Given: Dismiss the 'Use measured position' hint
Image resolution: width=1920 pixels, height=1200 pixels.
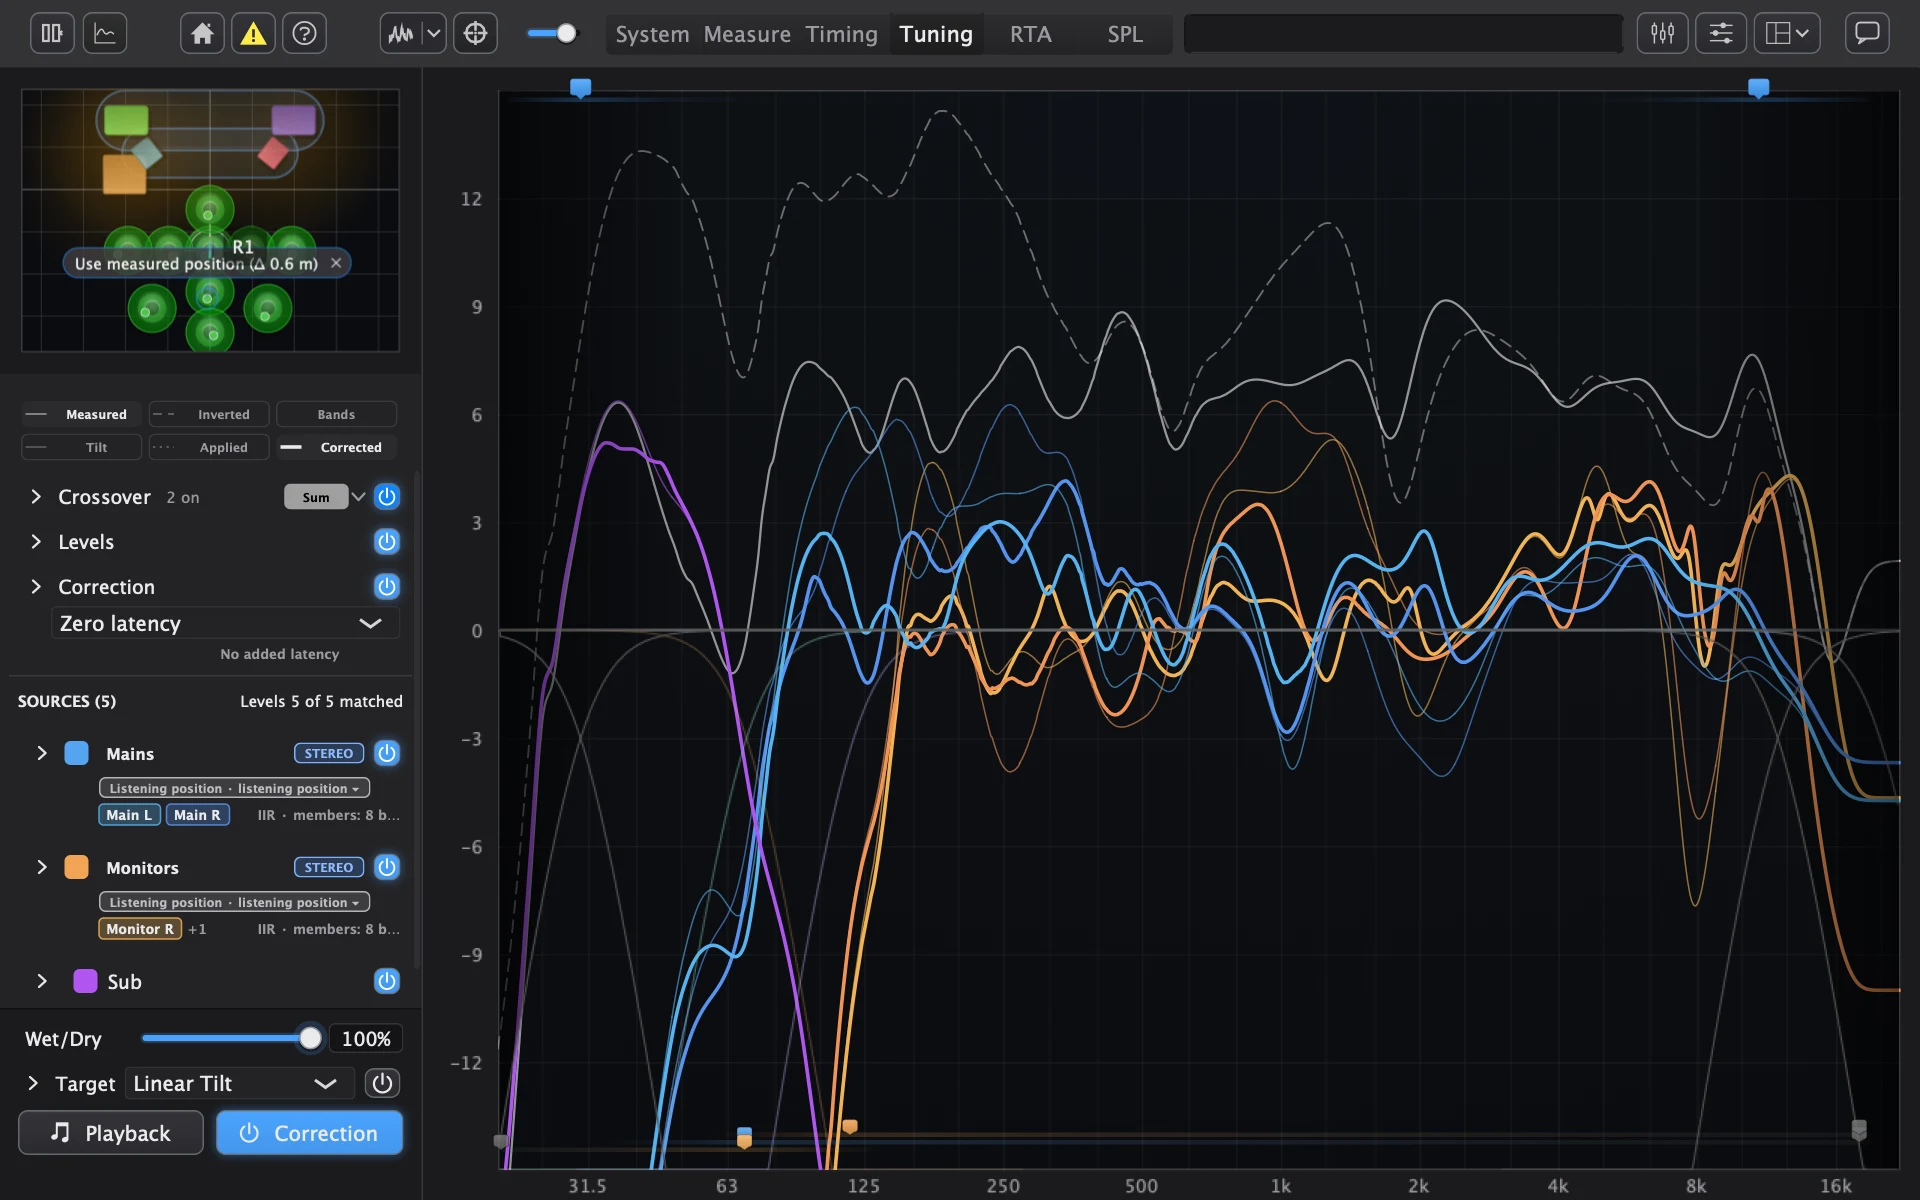Looking at the screenshot, I should coord(336,263).
